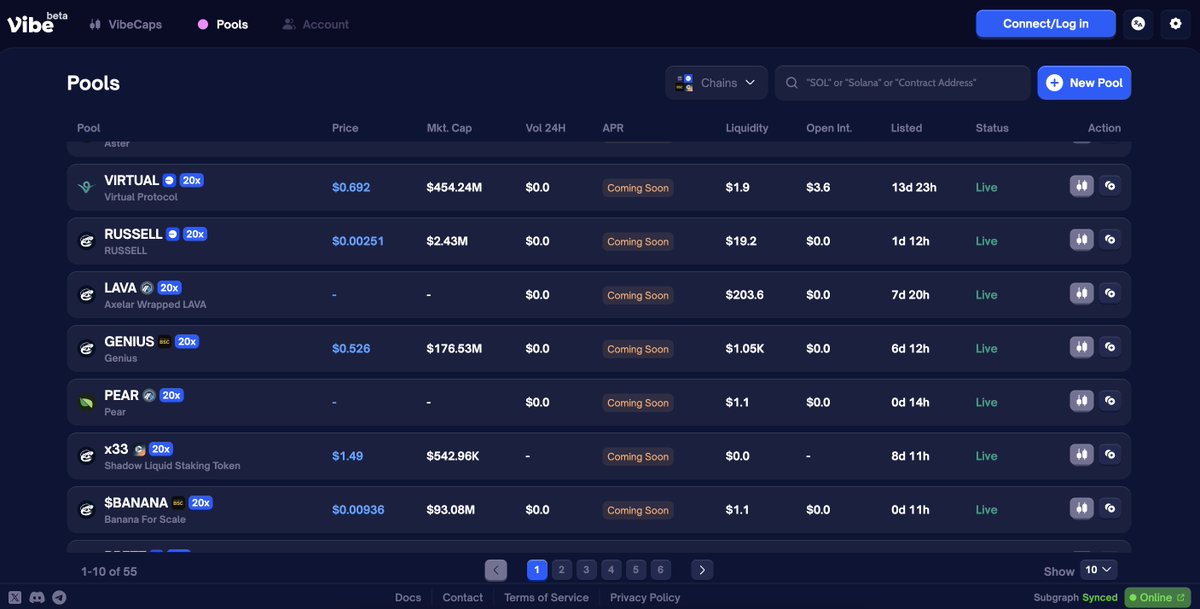Click the next page arrow
Image resolution: width=1200 pixels, height=609 pixels.
coord(702,570)
